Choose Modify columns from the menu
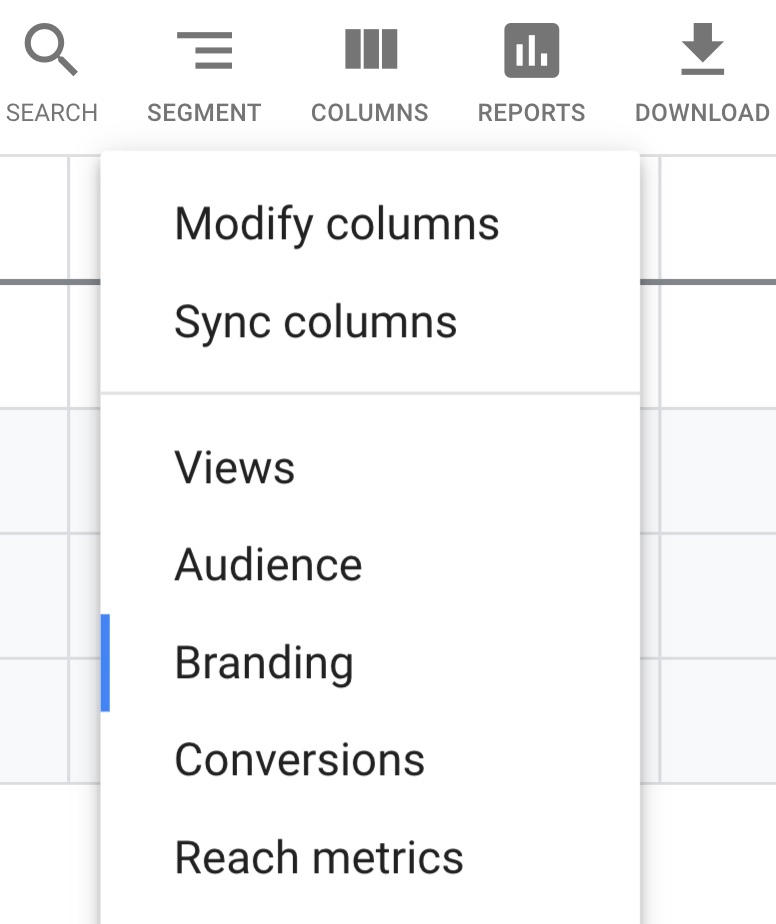This screenshot has width=776, height=924. 337,224
